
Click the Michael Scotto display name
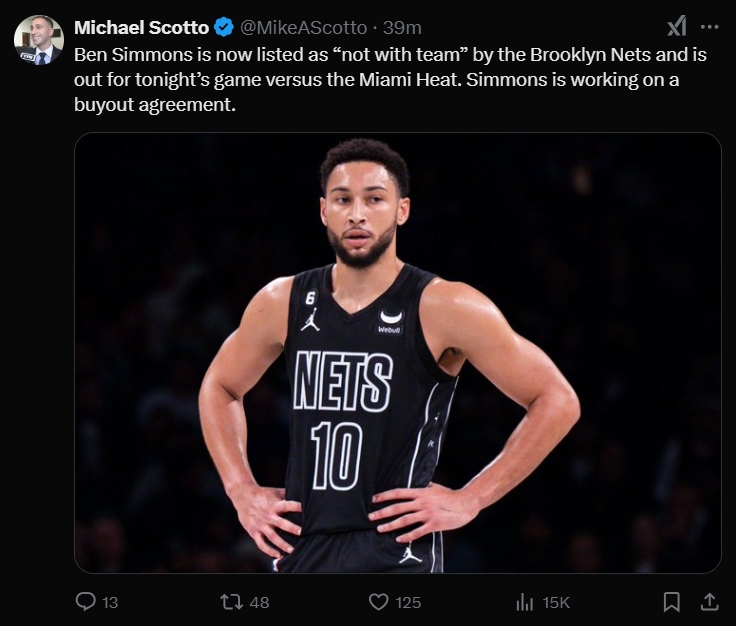(141, 28)
